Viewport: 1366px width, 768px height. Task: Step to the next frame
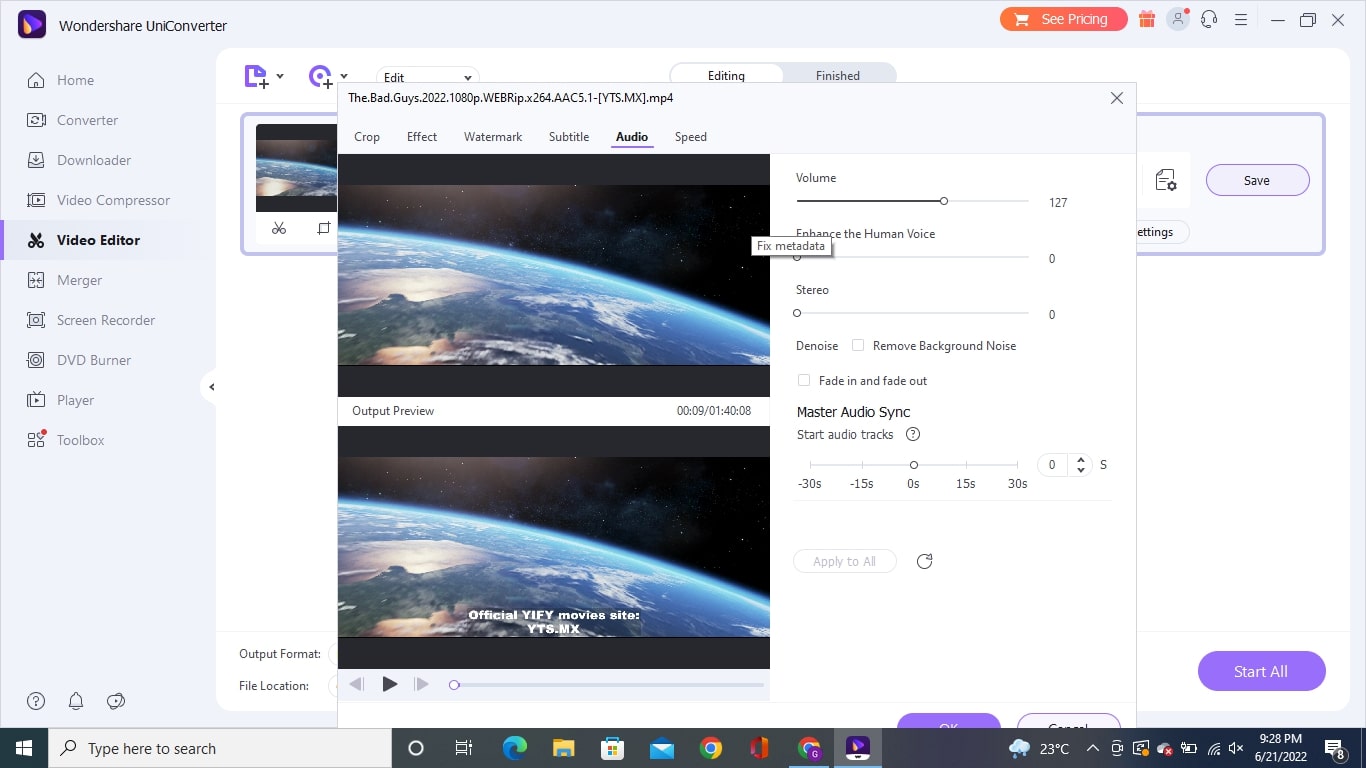point(422,684)
